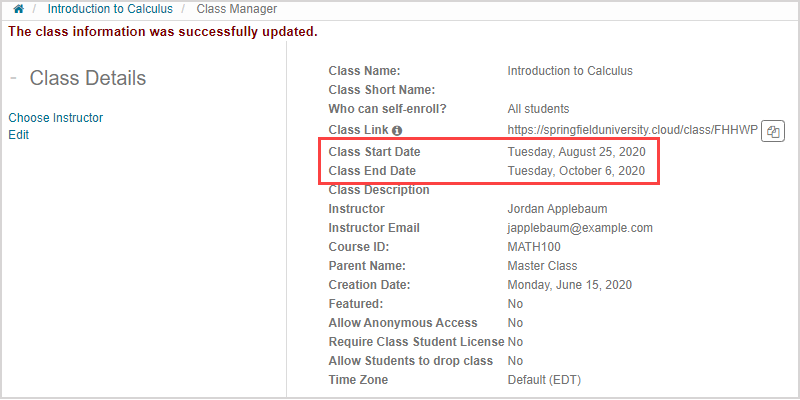Viewport: 800px width, 400px height.
Task: Click the All students self-enroll value
Action: (x=538, y=109)
